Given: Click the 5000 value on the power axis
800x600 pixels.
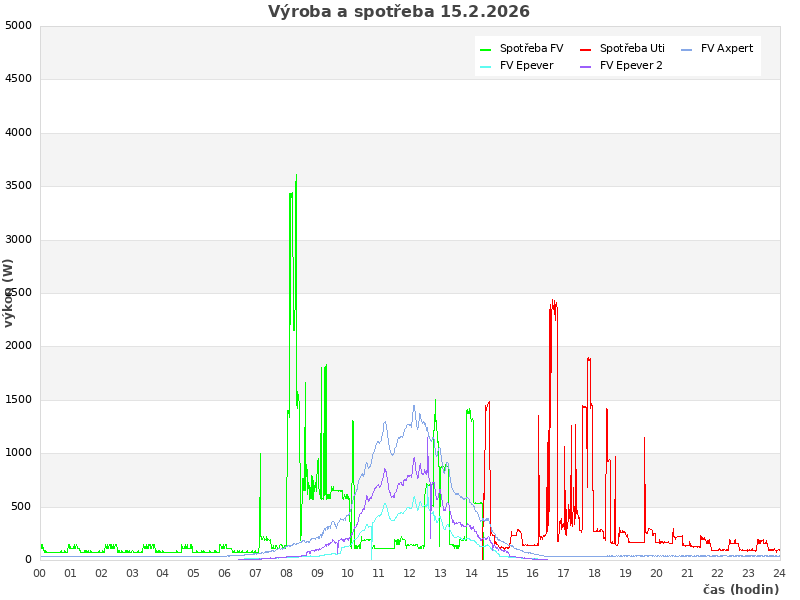Looking at the screenshot, I should click(x=18, y=25).
